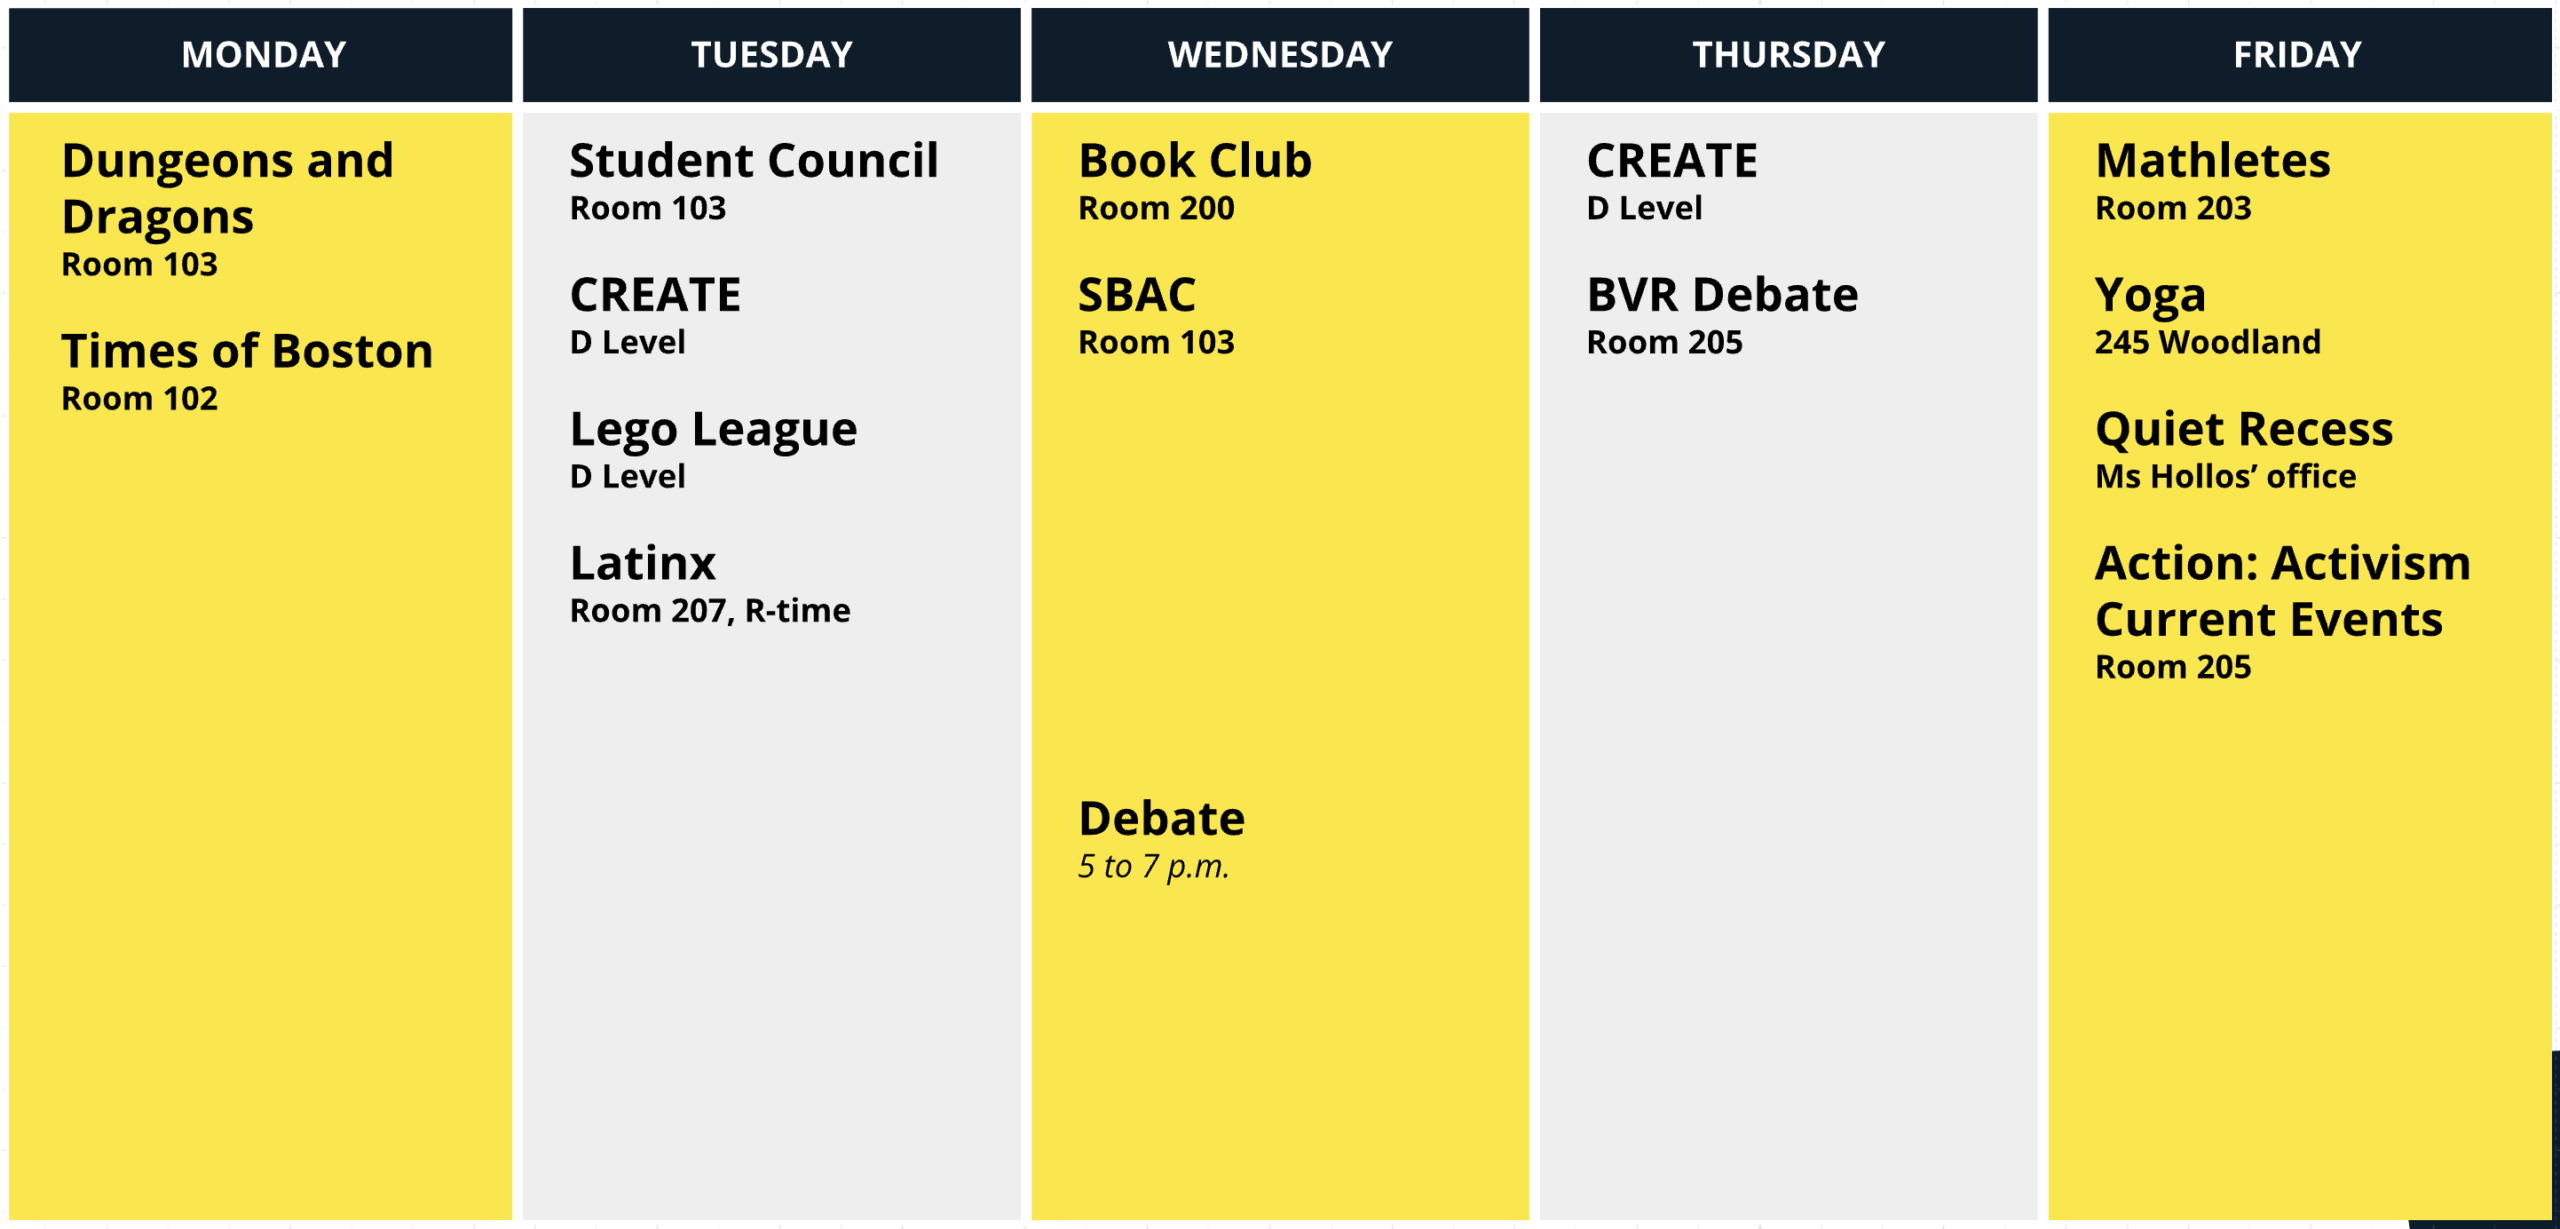Click CREATE under Thursday

(1671, 161)
